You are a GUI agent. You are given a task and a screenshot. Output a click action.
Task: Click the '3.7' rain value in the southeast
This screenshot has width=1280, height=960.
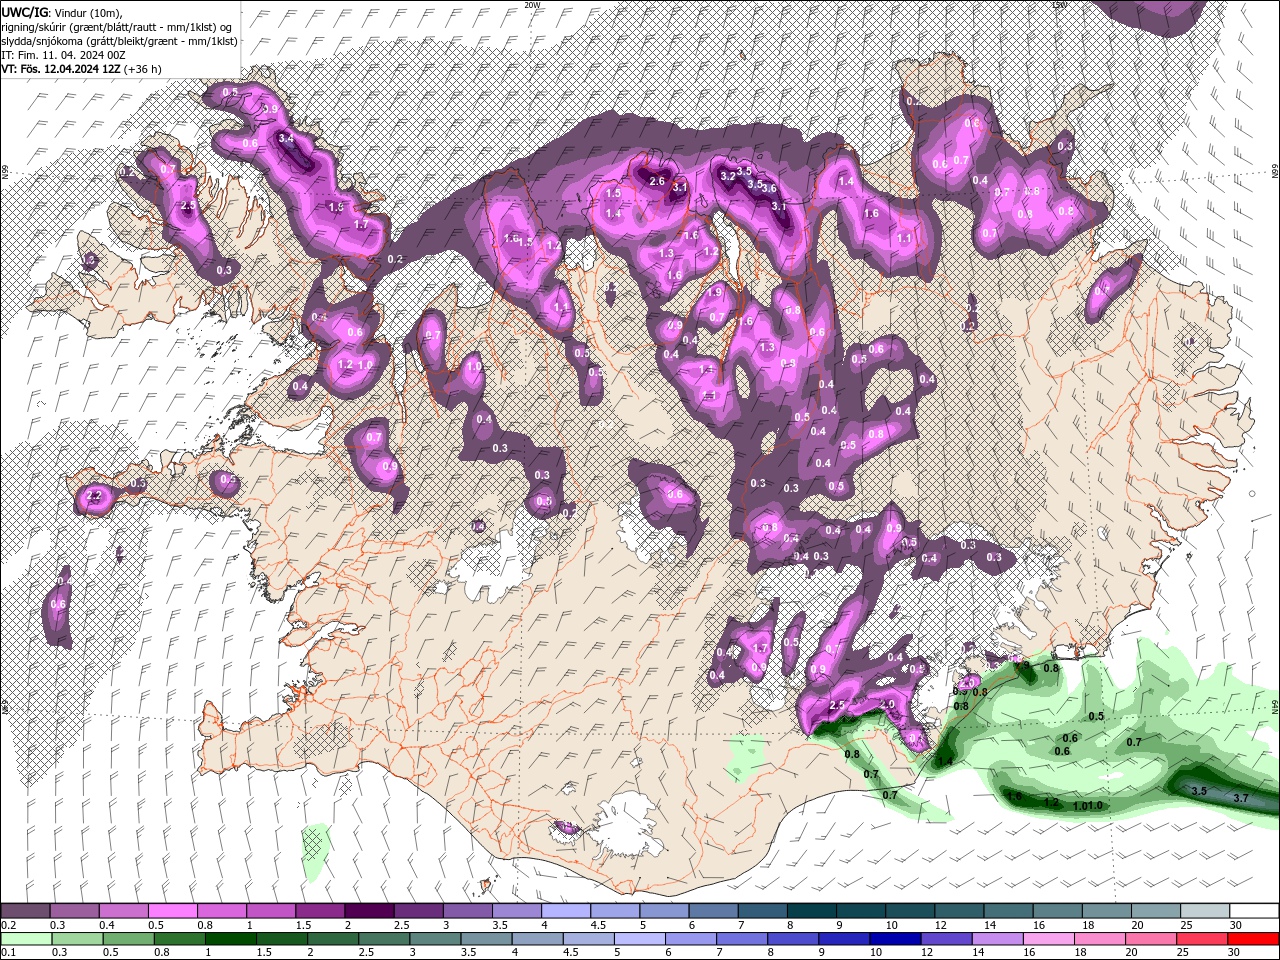pyautogui.click(x=1241, y=798)
